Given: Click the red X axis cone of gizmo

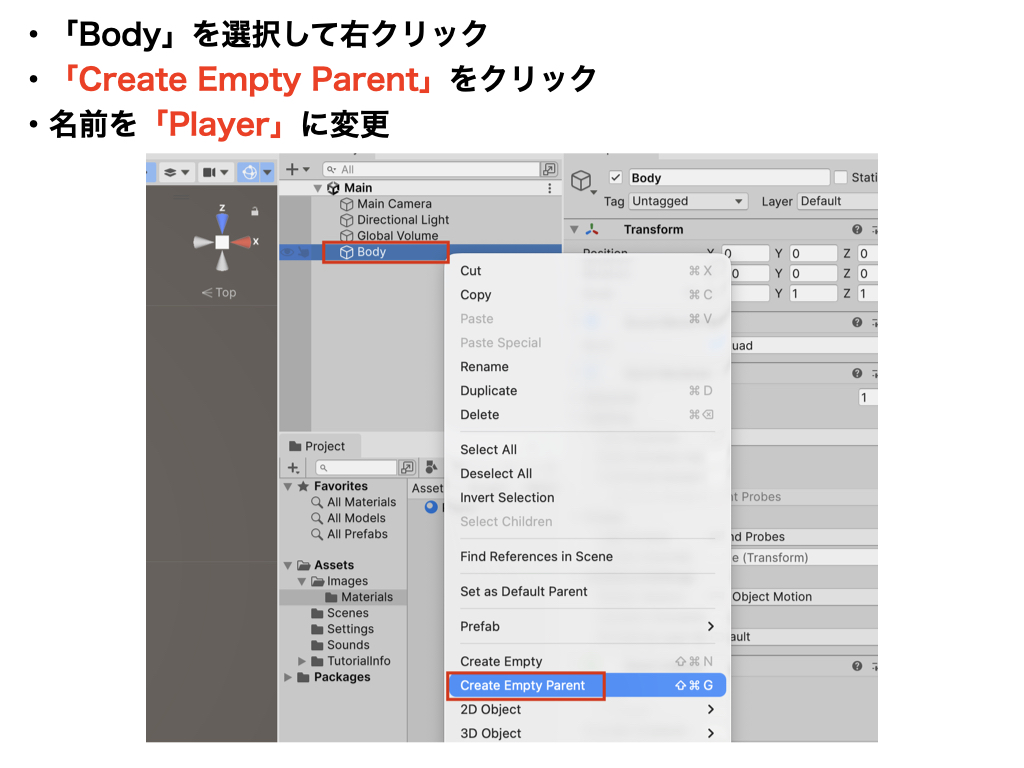Looking at the screenshot, I should click(x=243, y=242).
